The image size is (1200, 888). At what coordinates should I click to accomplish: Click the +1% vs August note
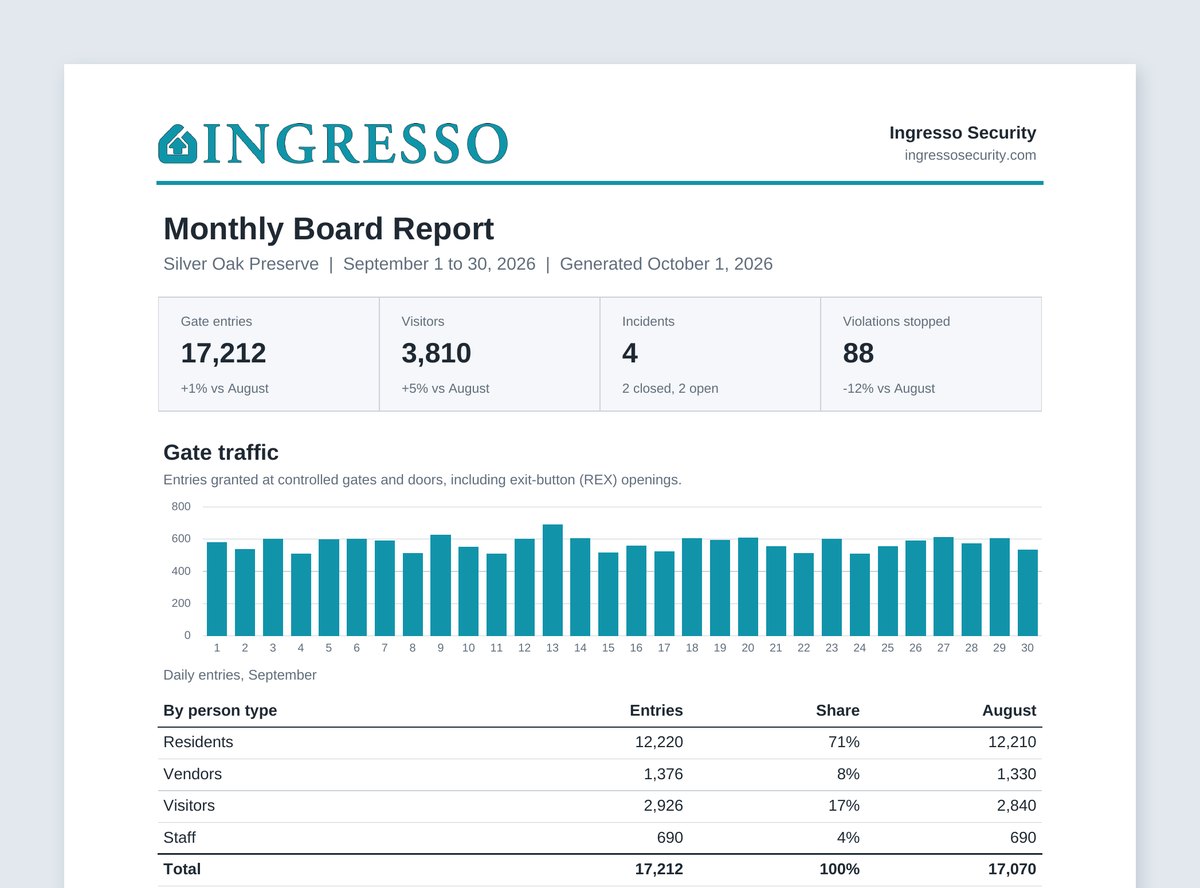pos(225,388)
